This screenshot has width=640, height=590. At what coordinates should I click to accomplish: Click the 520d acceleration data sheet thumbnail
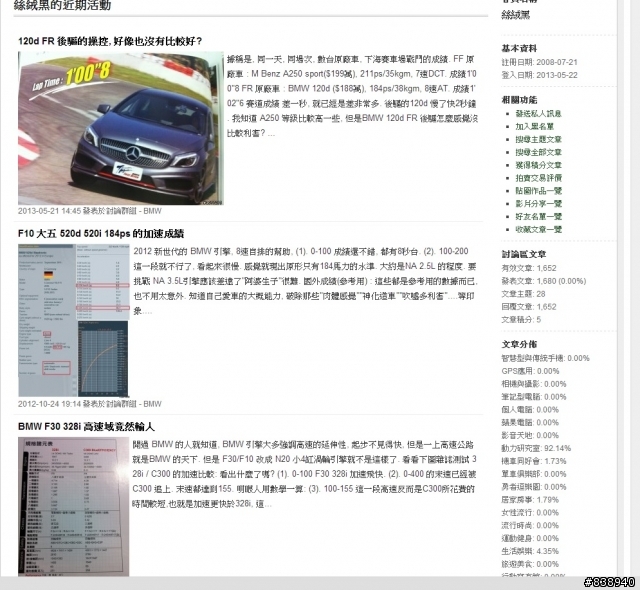pos(74,321)
